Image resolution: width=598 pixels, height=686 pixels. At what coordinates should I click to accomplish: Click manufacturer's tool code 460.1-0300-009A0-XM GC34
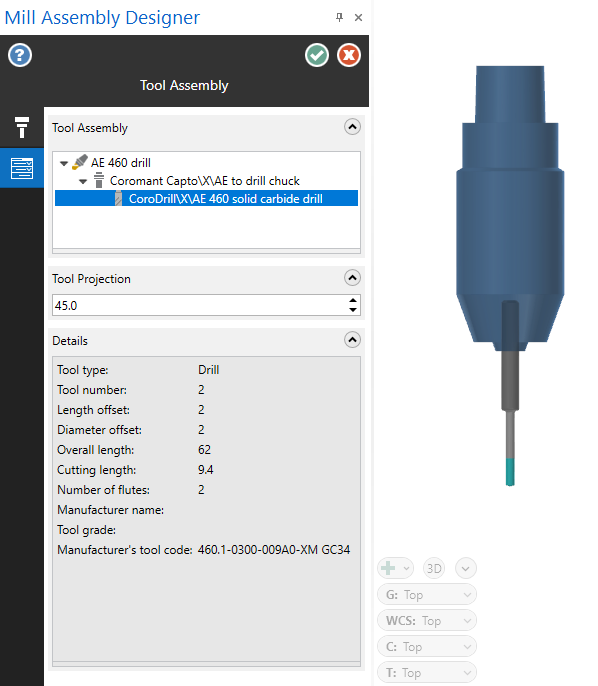click(274, 550)
